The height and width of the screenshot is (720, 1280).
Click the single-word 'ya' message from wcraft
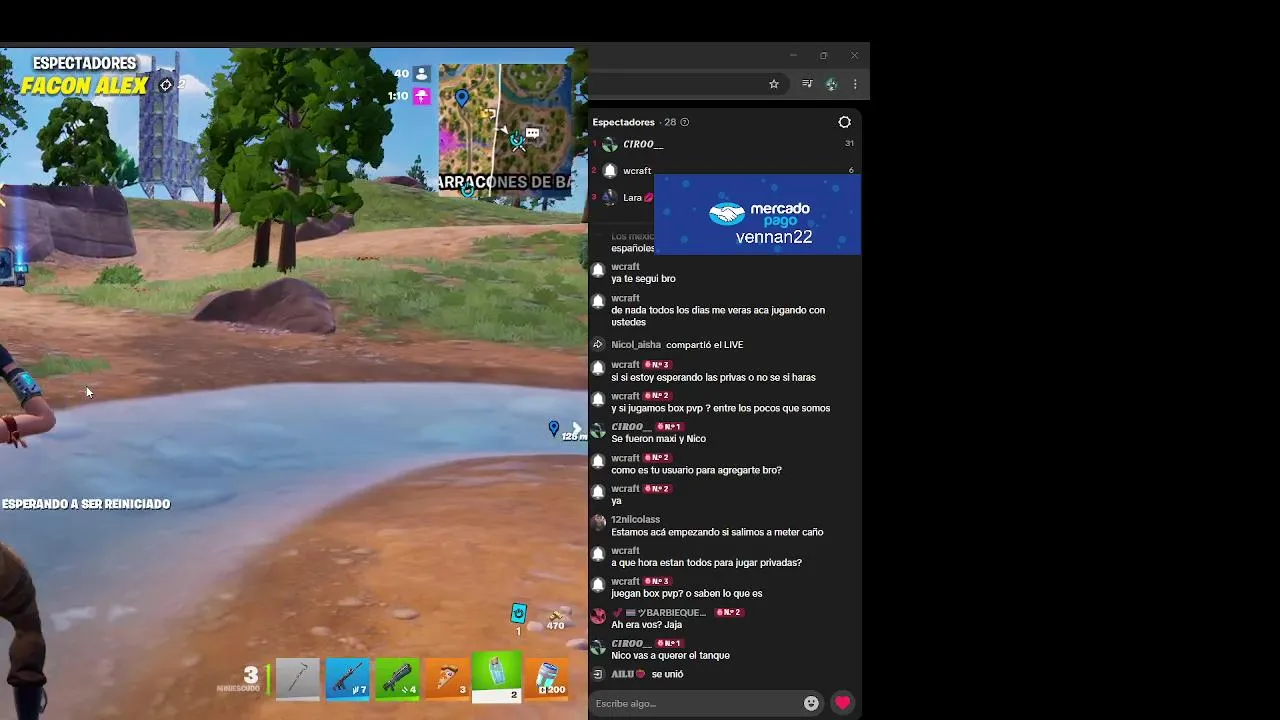point(616,501)
